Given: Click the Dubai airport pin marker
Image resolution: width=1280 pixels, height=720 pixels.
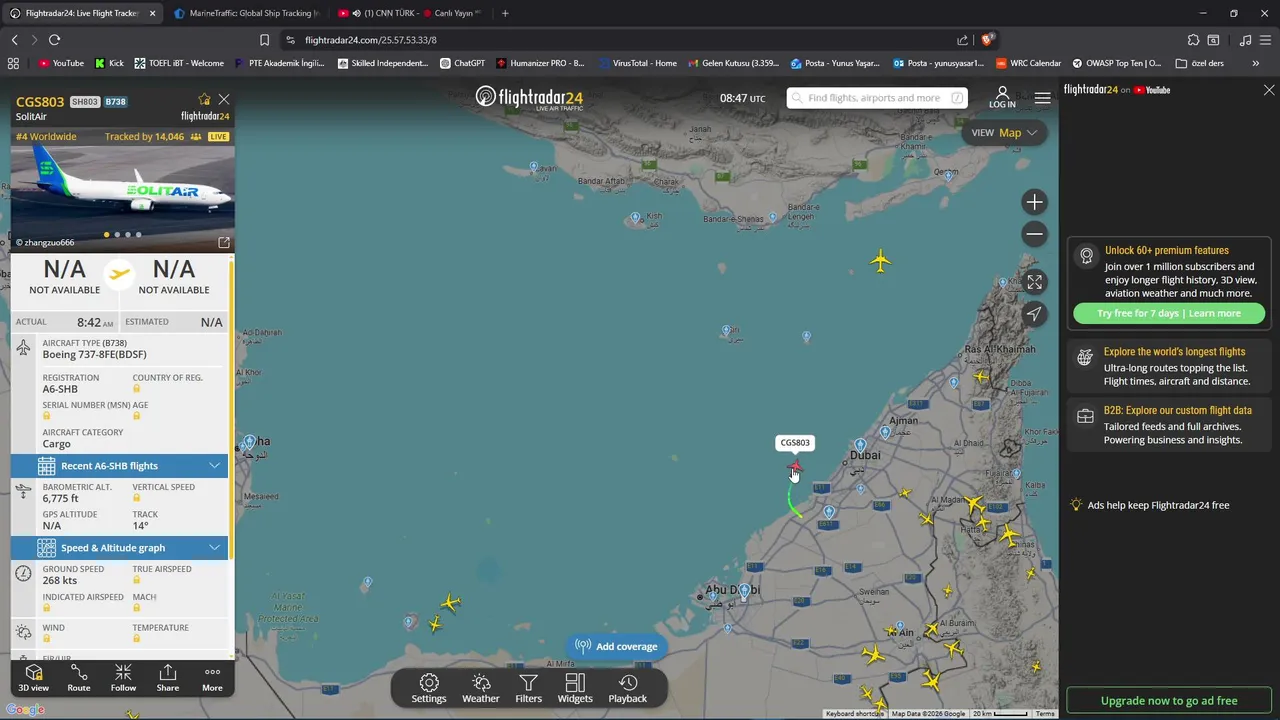Looking at the screenshot, I should pyautogui.click(x=860, y=445).
